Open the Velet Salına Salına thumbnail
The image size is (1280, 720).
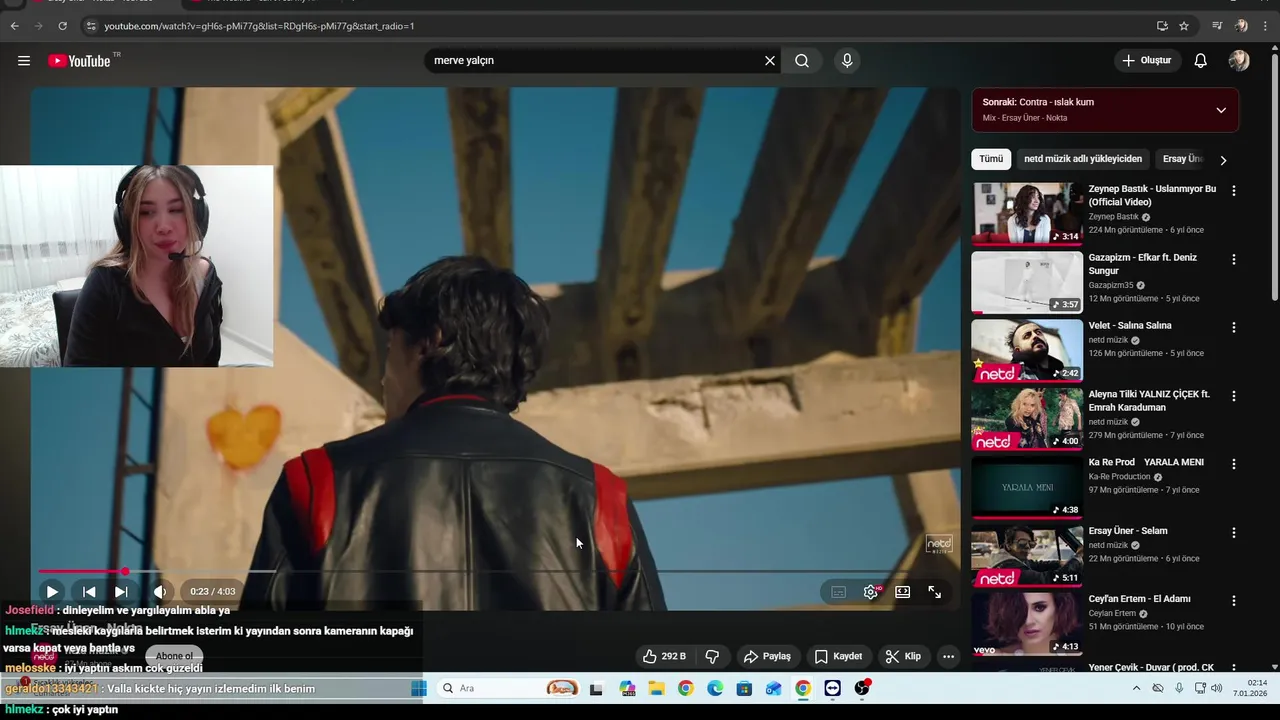1027,350
